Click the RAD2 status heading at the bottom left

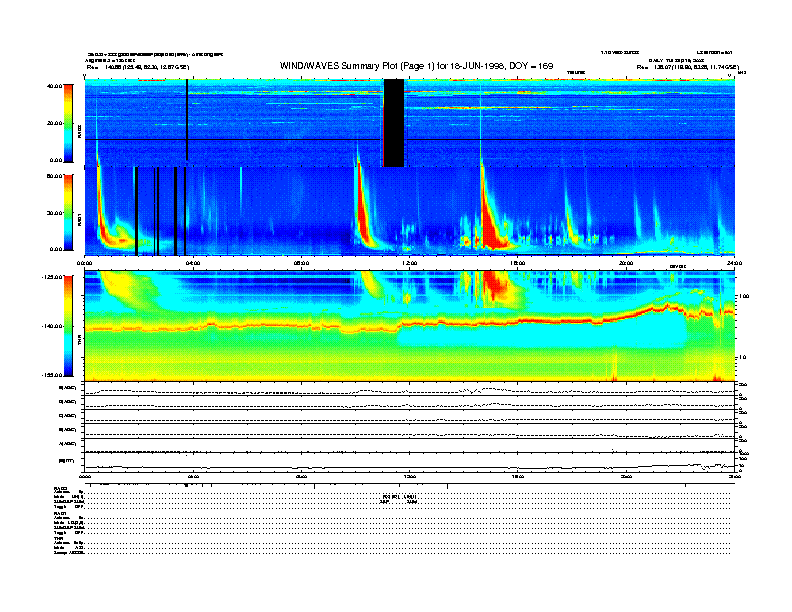click(x=60, y=489)
